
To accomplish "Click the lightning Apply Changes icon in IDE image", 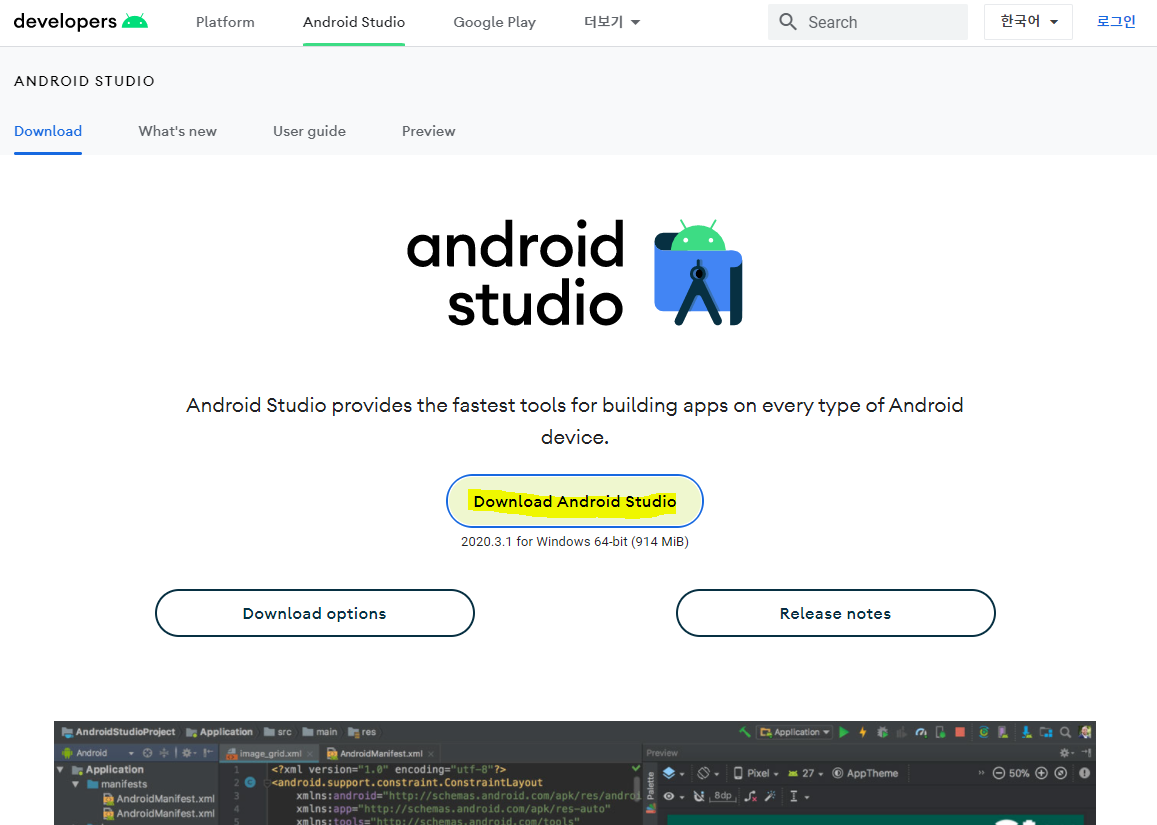I will tap(863, 732).
